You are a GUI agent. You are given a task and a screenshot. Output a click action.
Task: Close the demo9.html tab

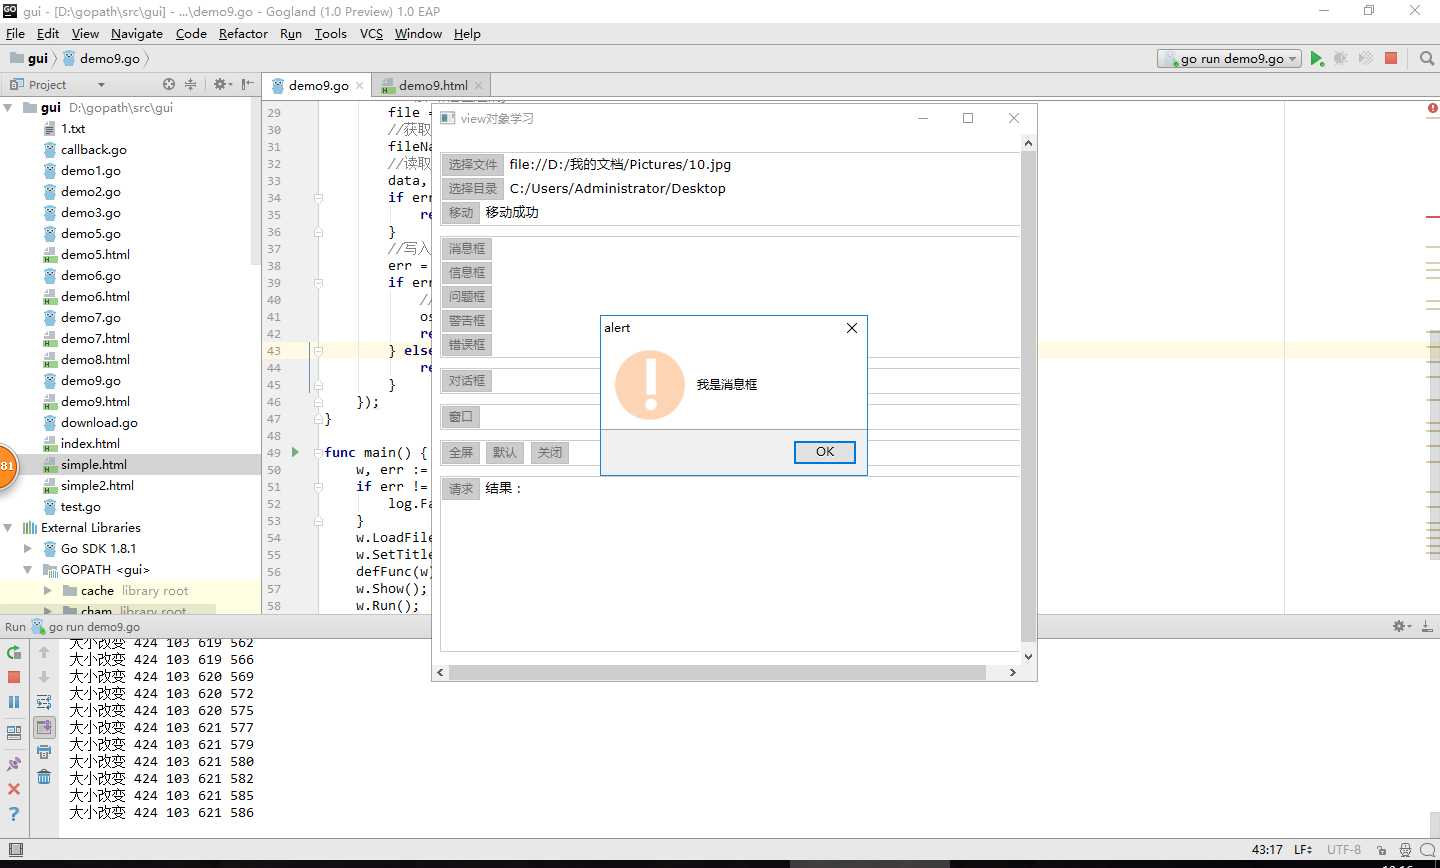pyautogui.click(x=478, y=85)
